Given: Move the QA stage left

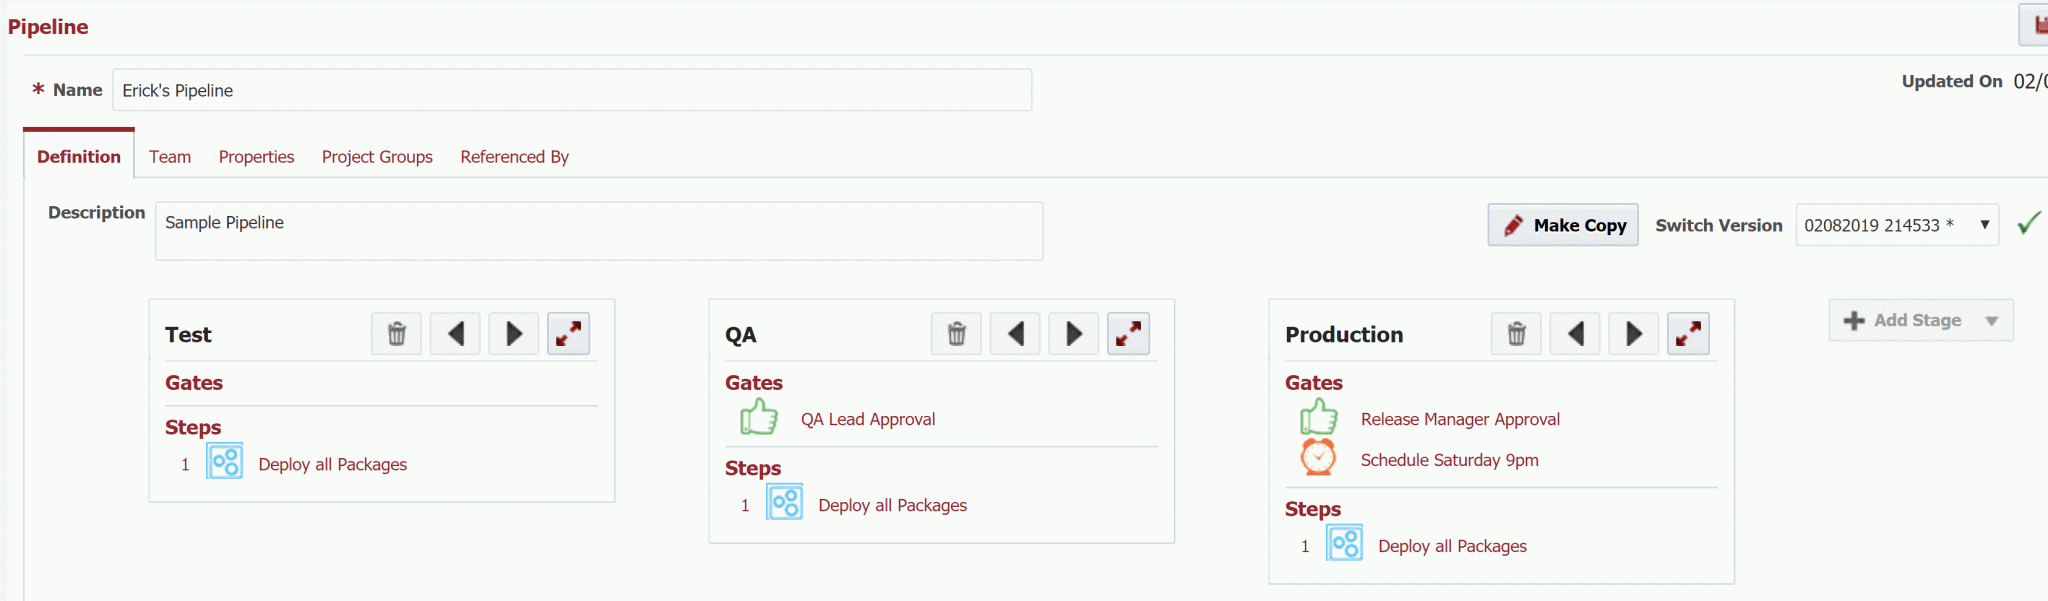Looking at the screenshot, I should (x=1015, y=334).
